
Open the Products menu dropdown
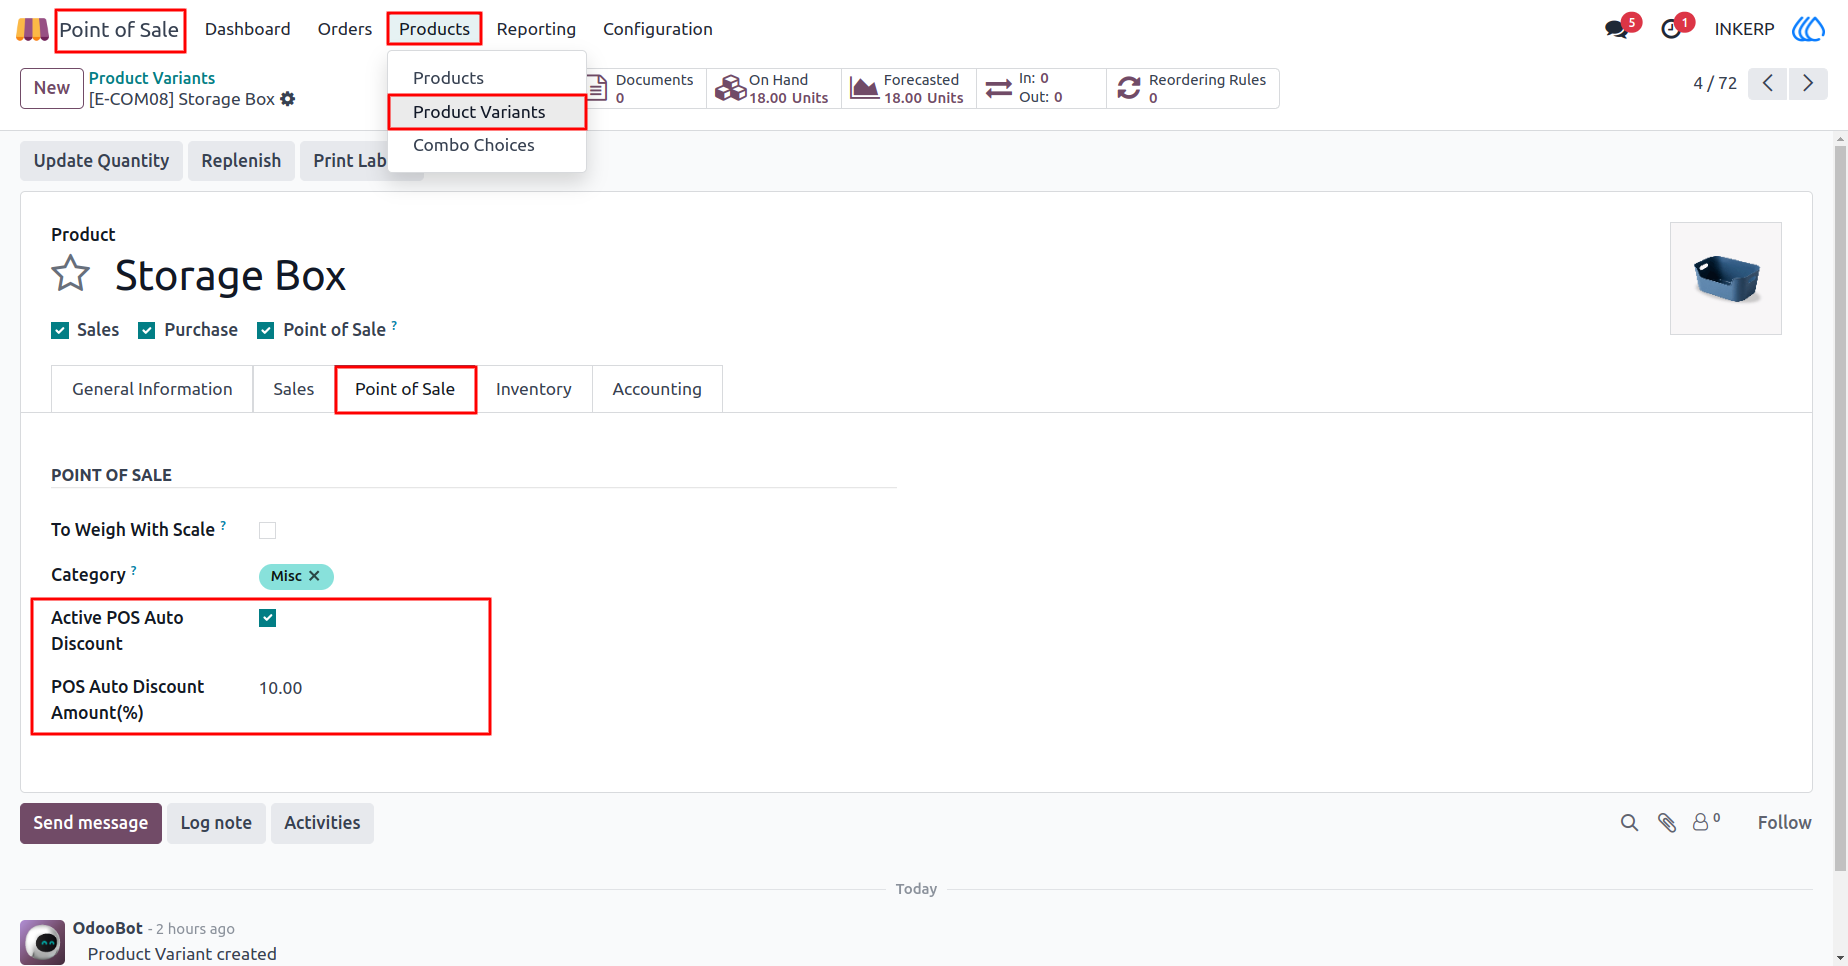pyautogui.click(x=434, y=29)
